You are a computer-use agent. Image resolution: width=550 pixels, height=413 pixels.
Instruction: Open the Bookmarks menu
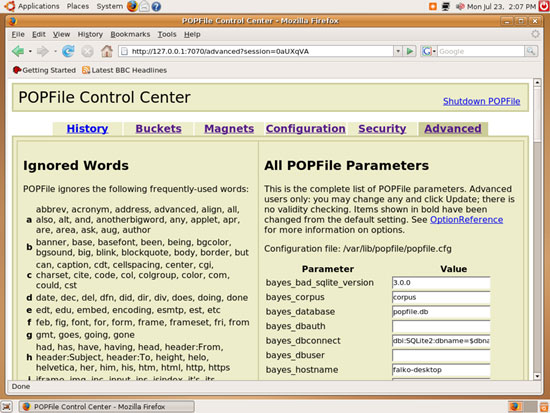click(x=130, y=34)
